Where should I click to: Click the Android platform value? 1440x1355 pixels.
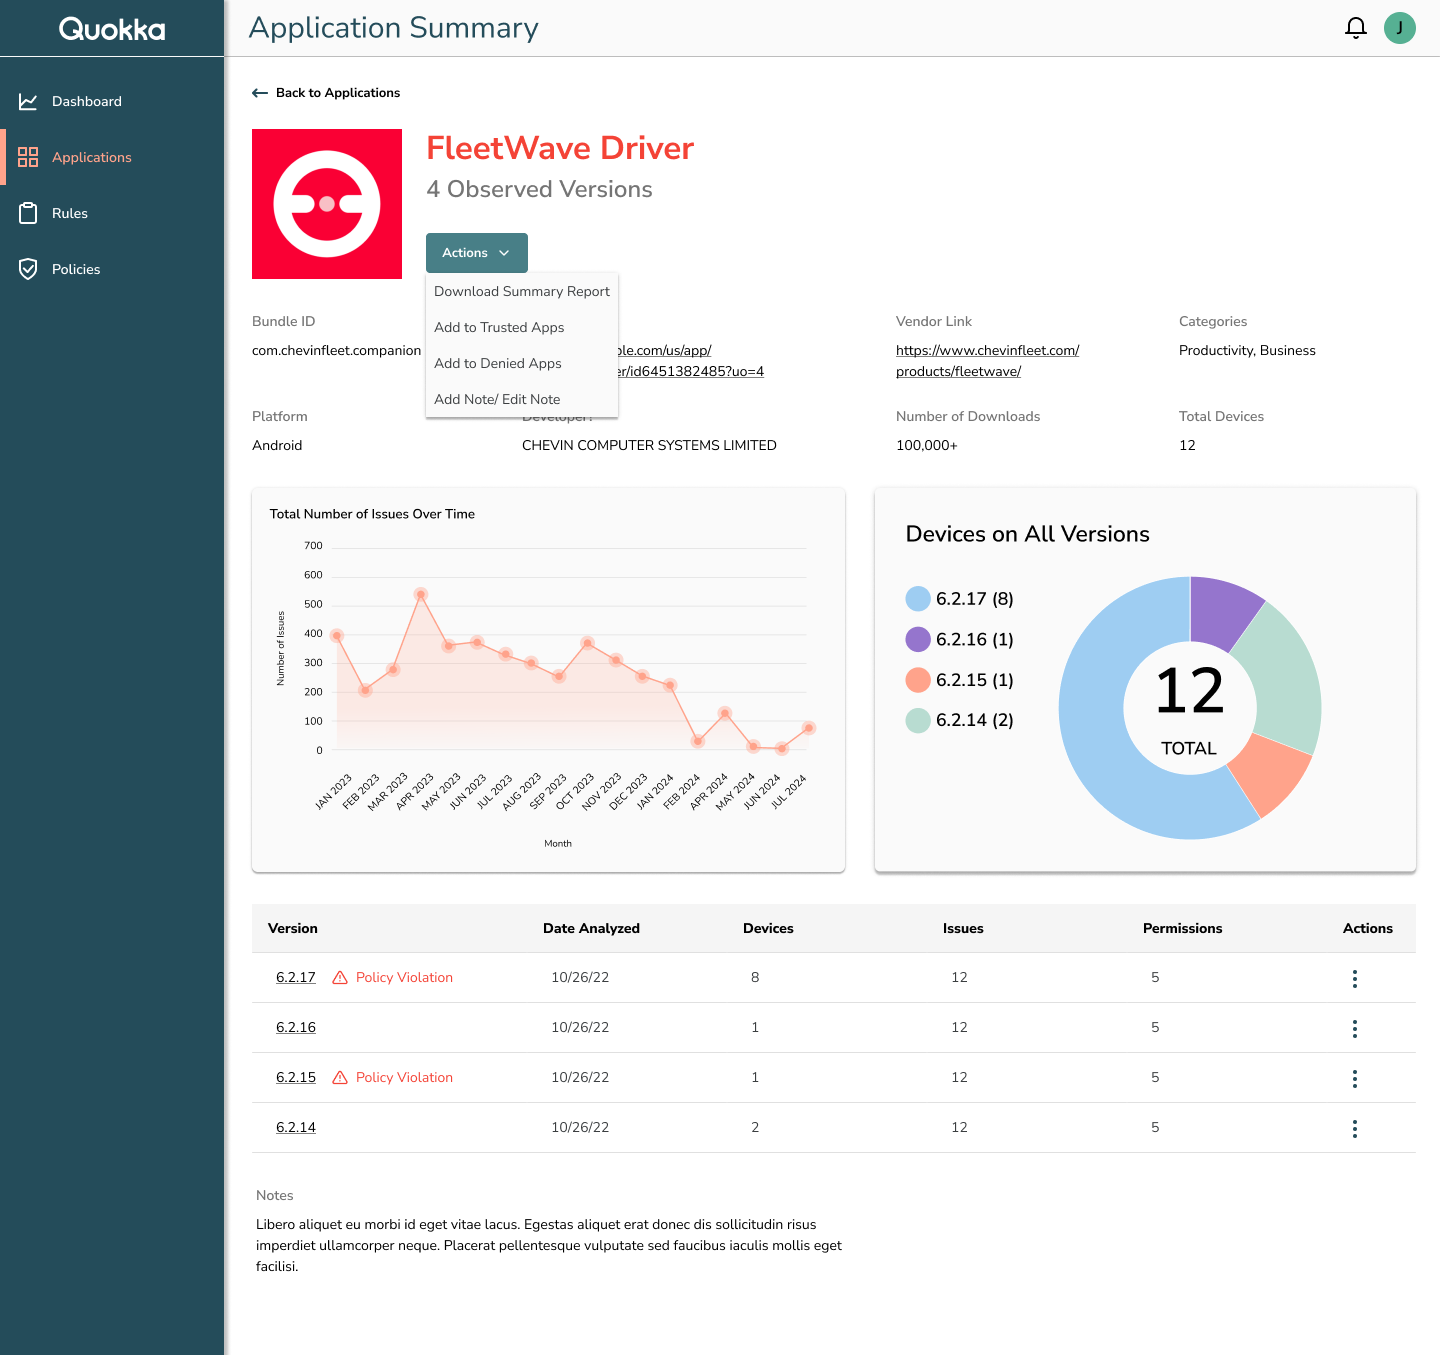click(x=277, y=445)
